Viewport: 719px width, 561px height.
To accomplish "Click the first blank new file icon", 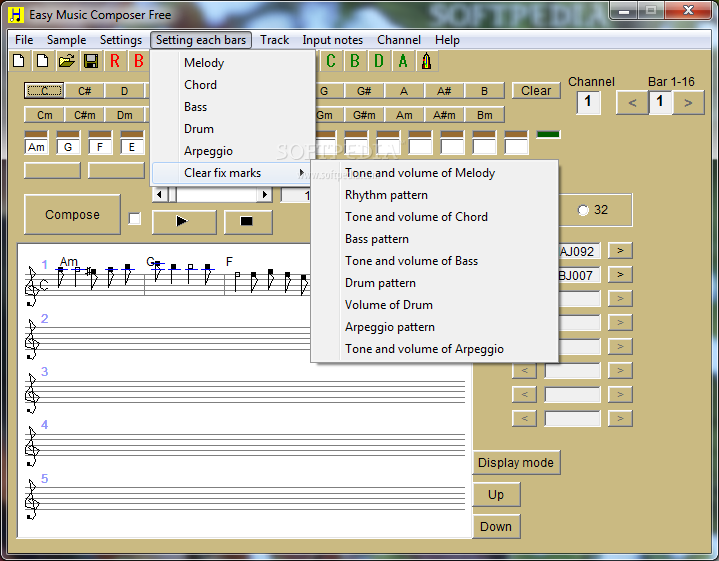I will point(19,61).
